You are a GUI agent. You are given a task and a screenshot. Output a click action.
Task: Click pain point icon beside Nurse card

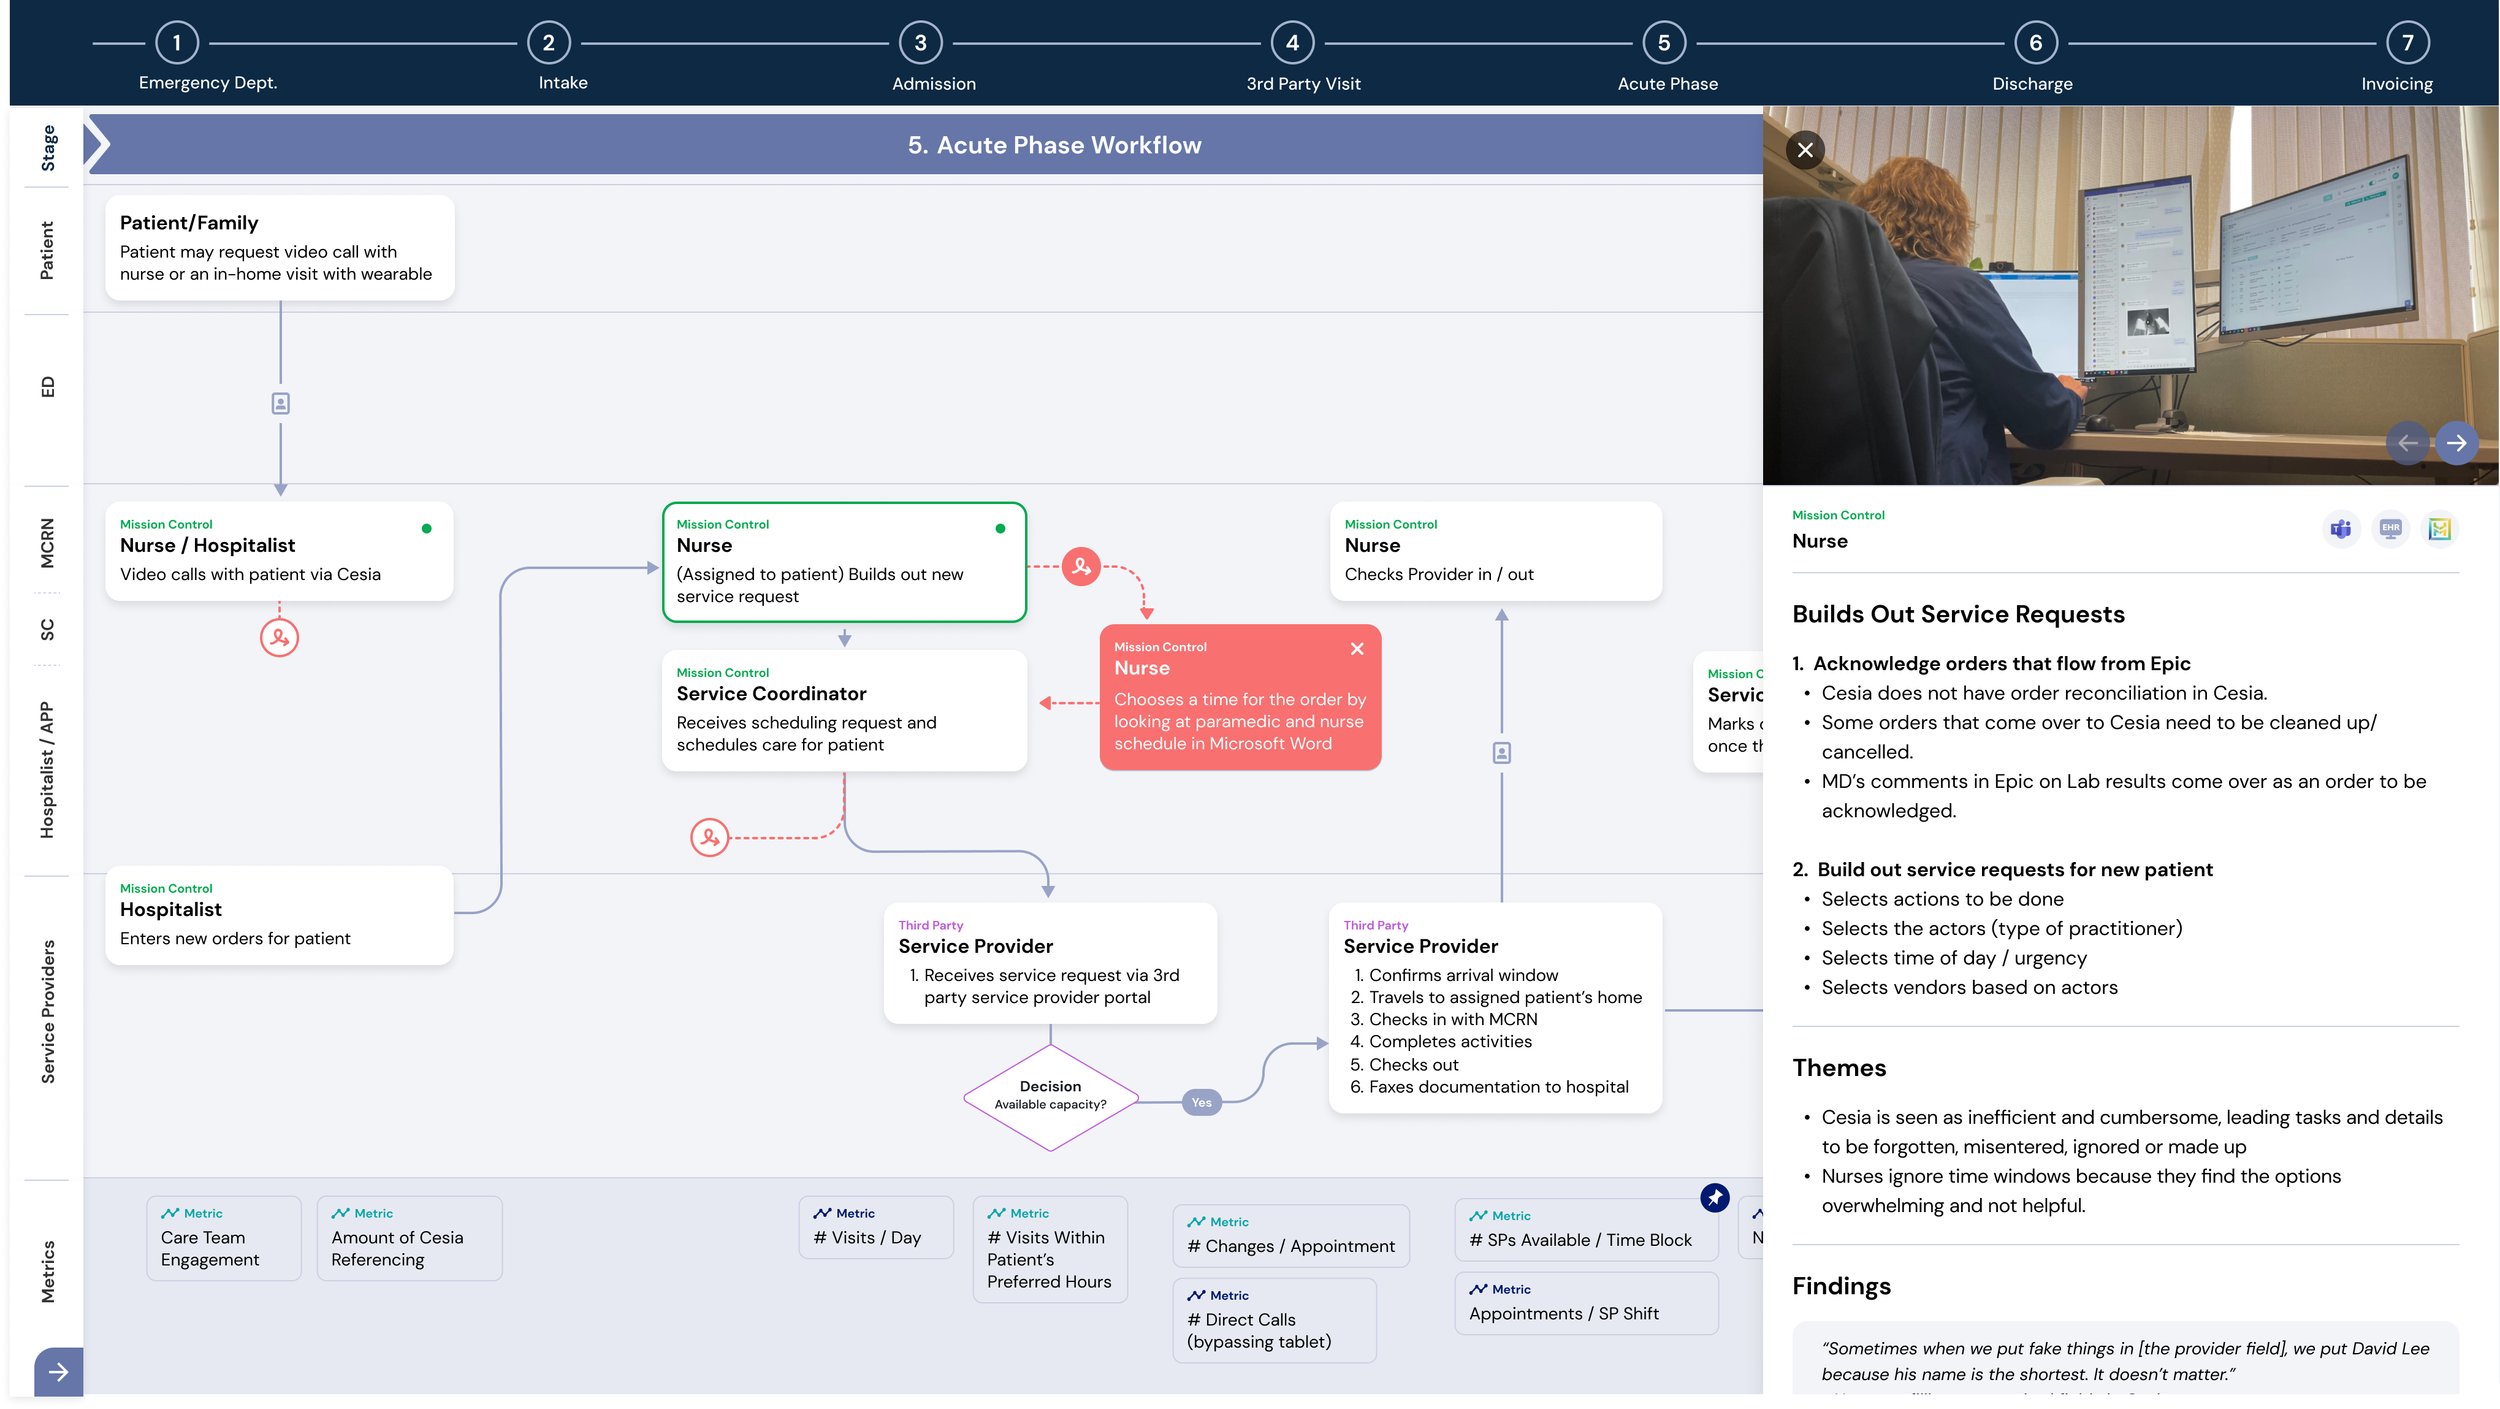pos(1081,567)
